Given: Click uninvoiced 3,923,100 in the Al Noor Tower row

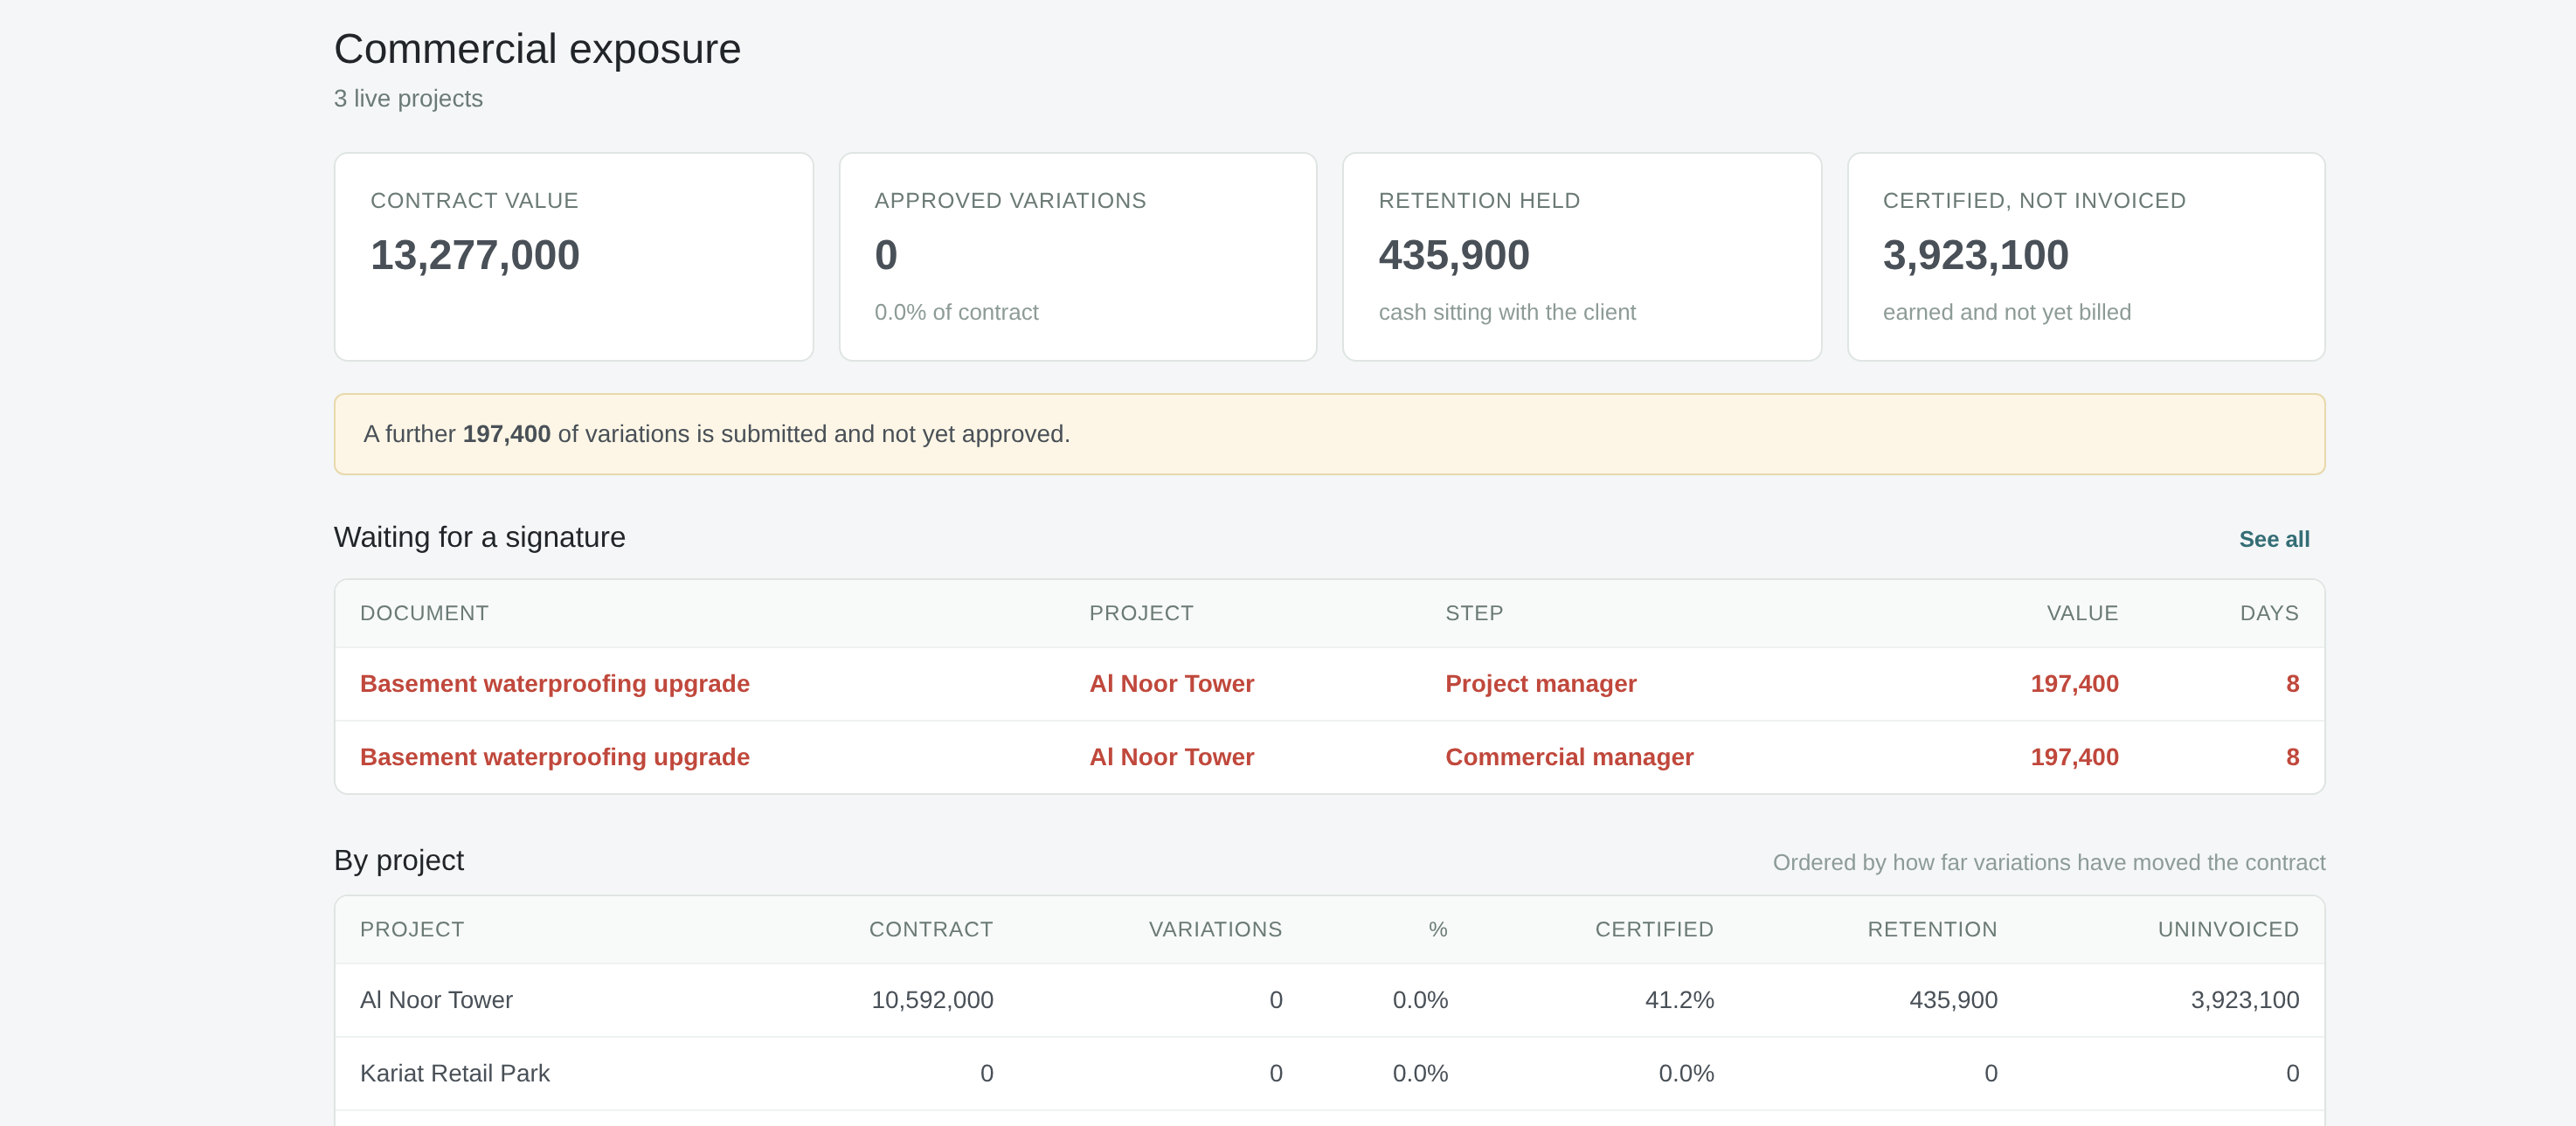Looking at the screenshot, I should [x=2245, y=1000].
